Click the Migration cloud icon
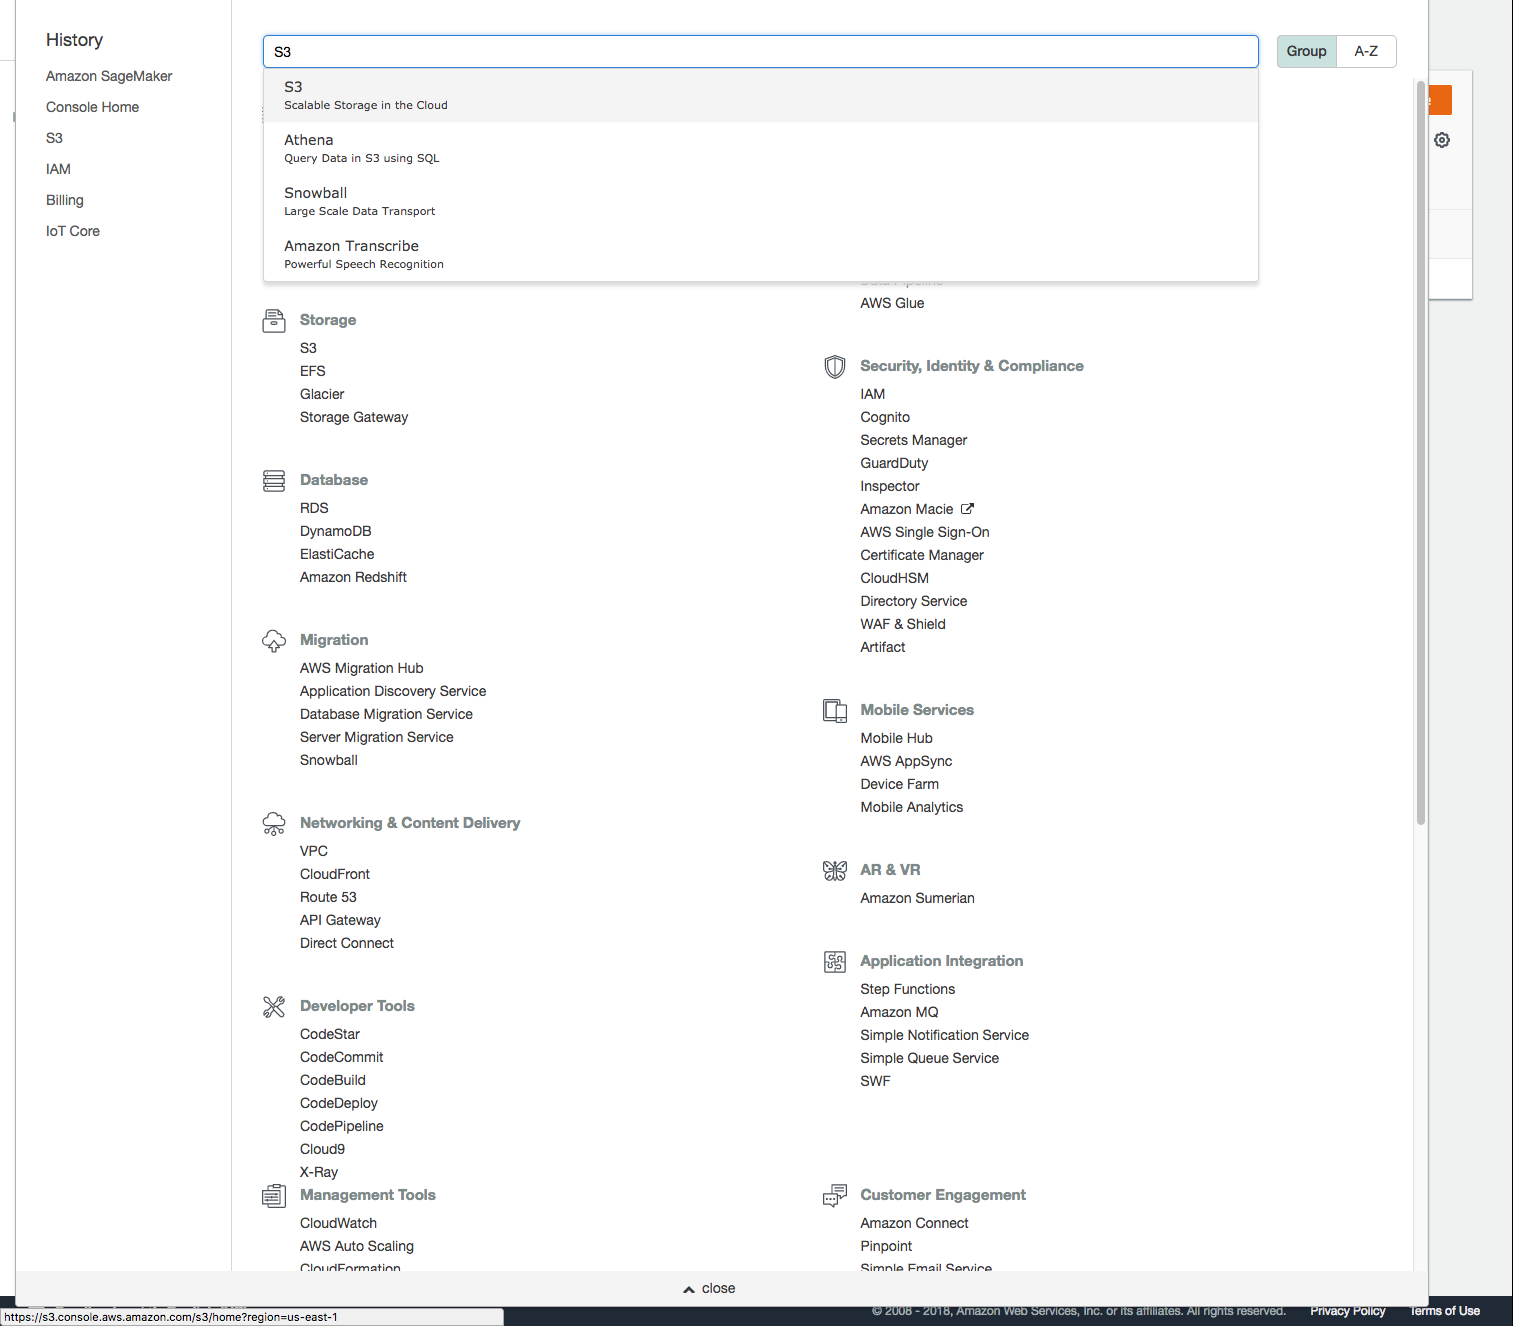This screenshot has width=1513, height=1326. [274, 641]
